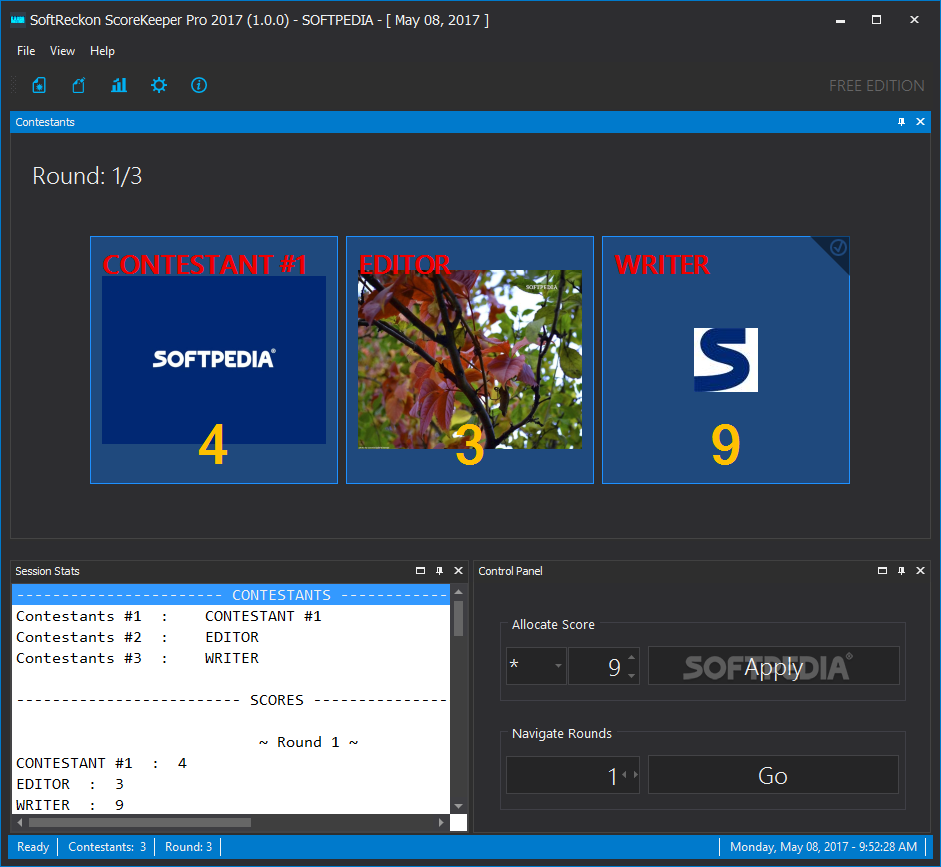
Task: Select the WRITER contestant card
Action: tap(726, 360)
